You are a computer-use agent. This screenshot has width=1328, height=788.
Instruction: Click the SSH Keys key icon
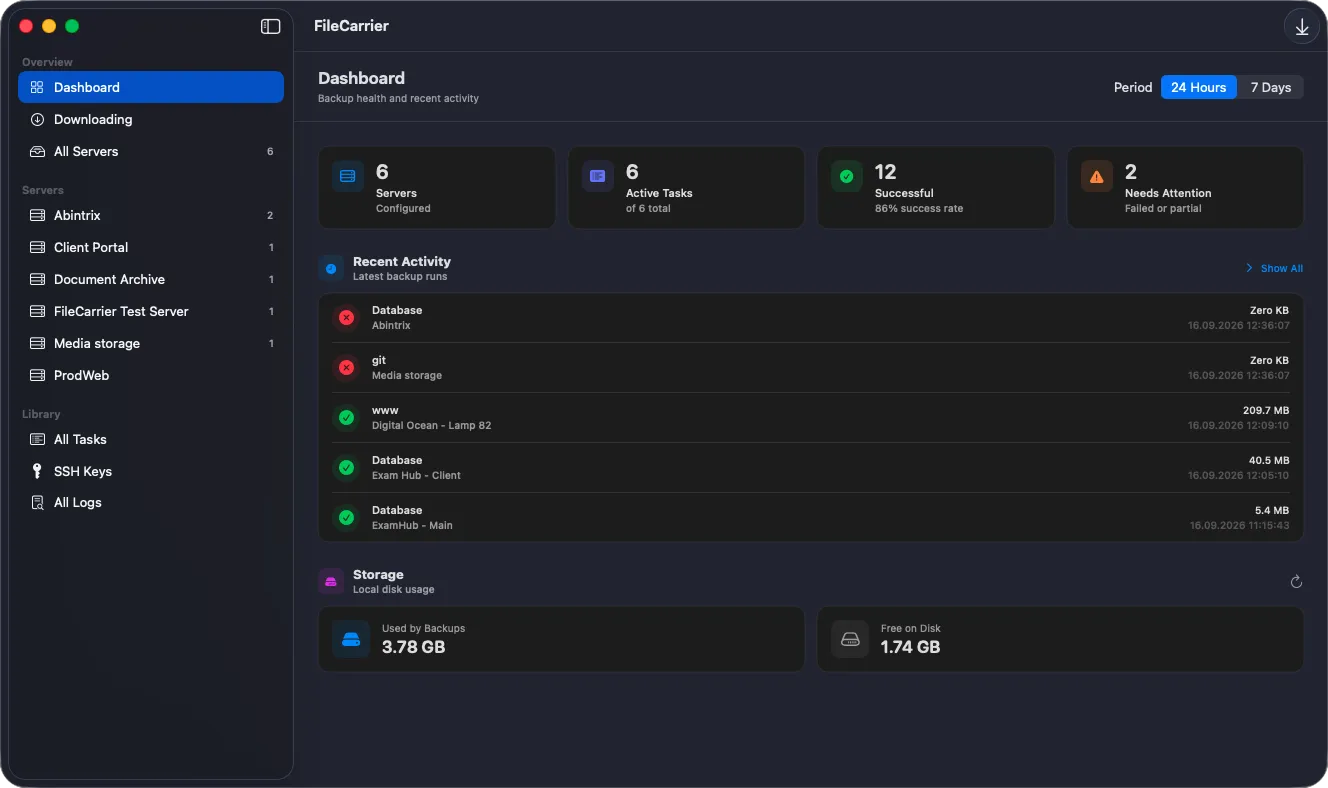click(x=37, y=471)
